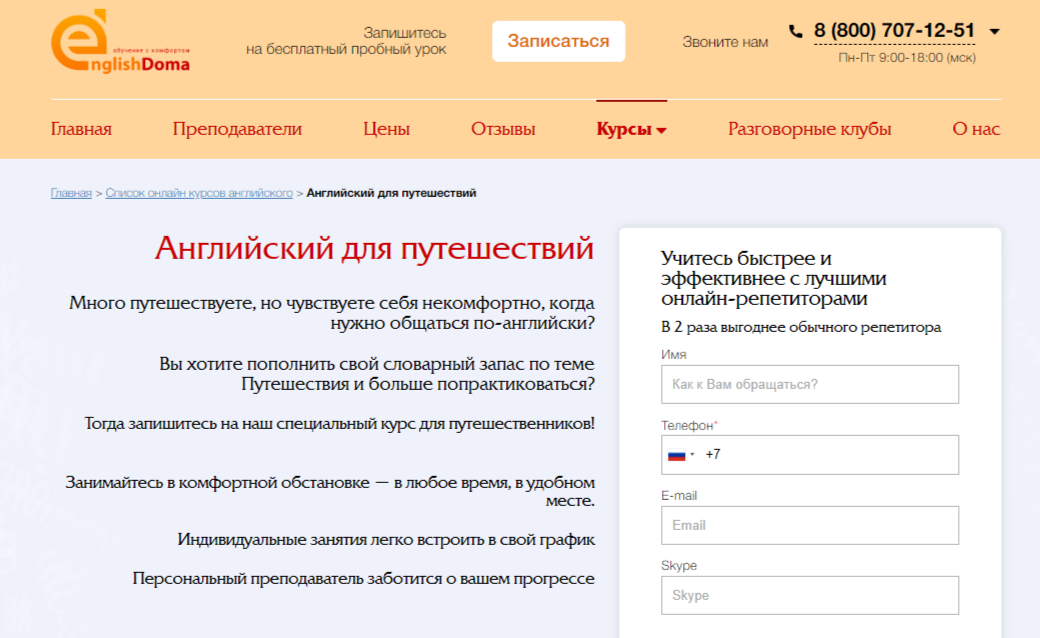The width and height of the screenshot is (1040, 638).
Task: Click the Skype input field
Action: [810, 595]
